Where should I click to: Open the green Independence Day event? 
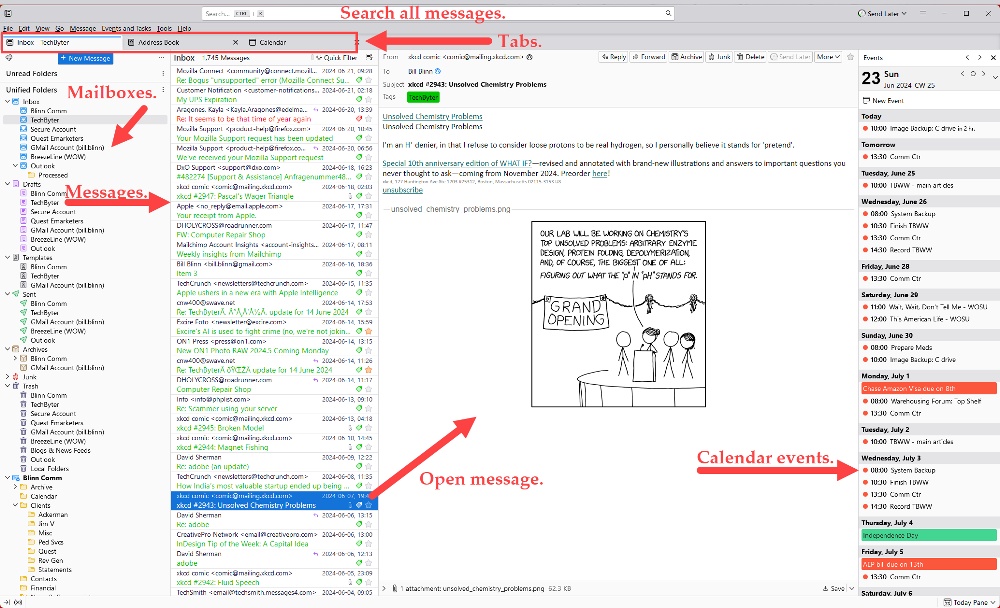928,535
